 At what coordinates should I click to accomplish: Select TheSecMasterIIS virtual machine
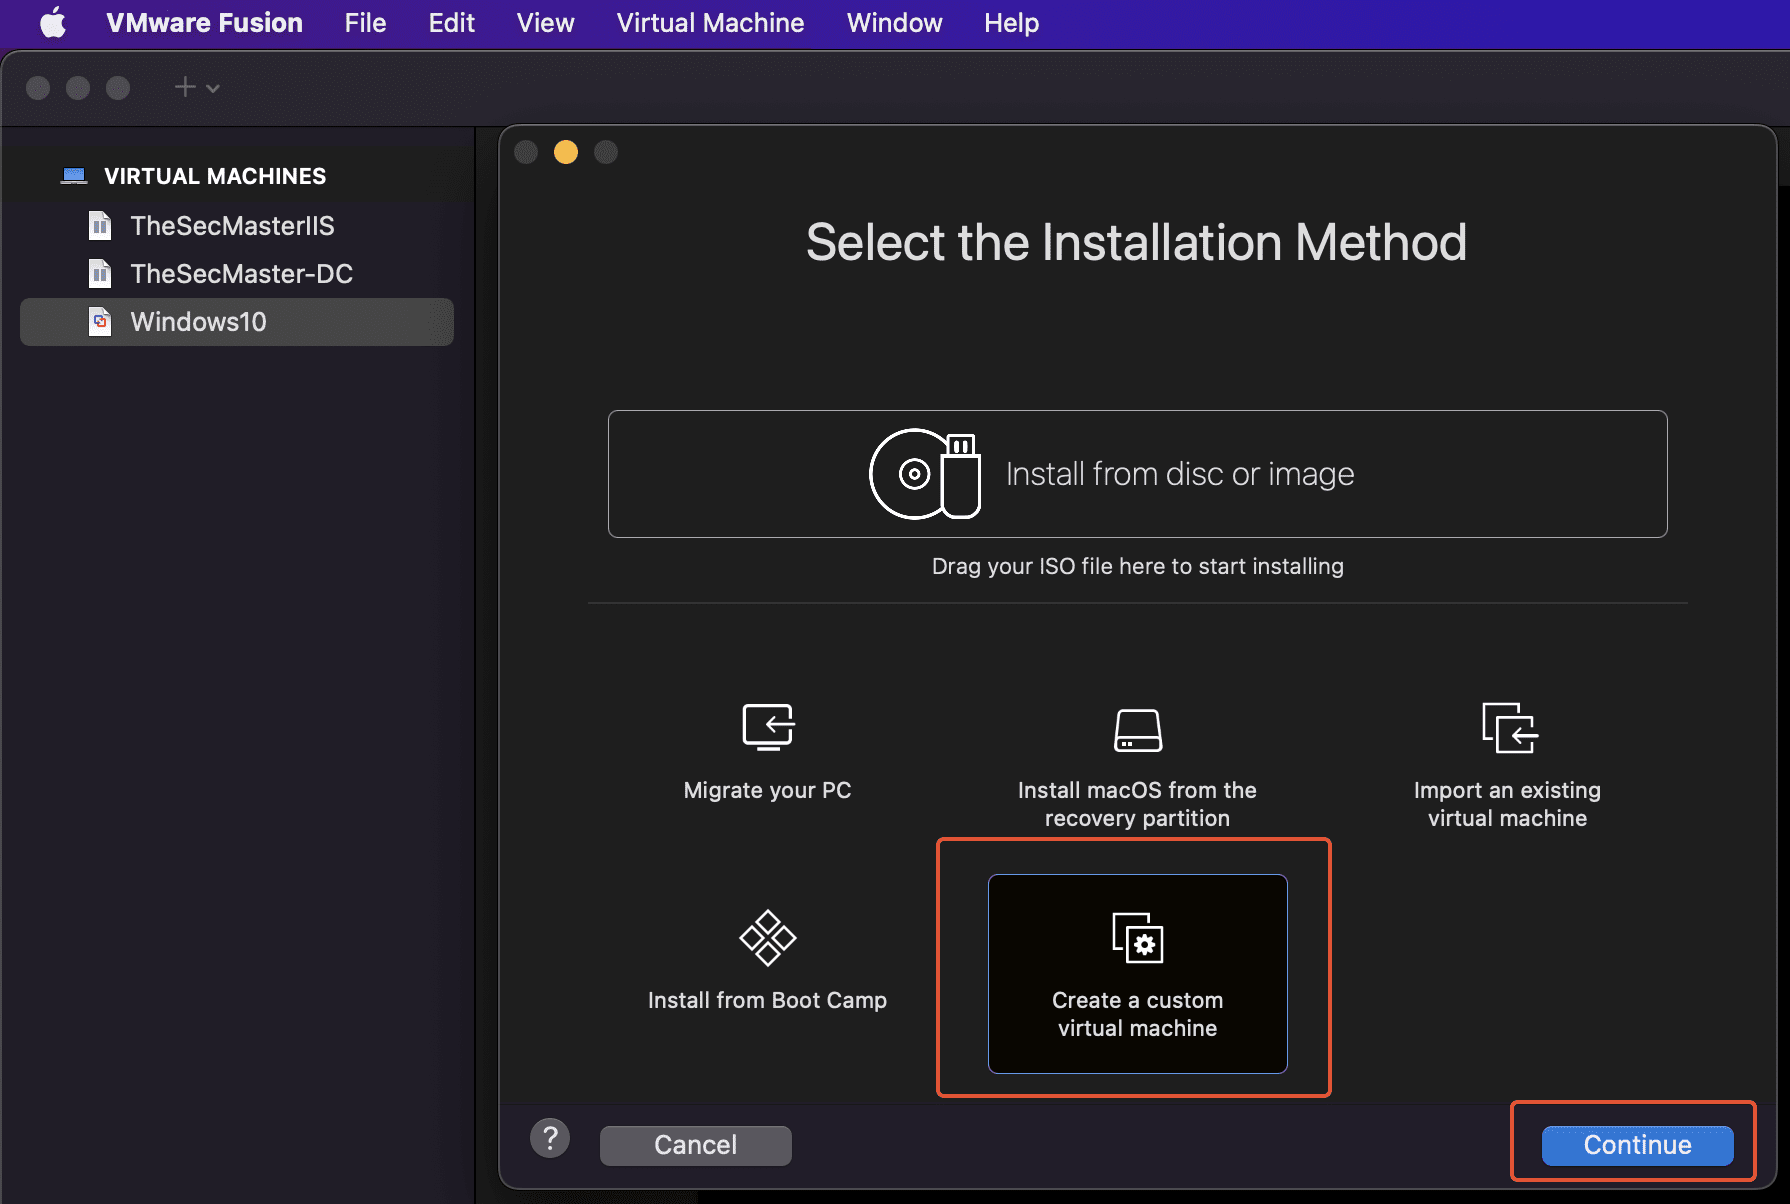(x=237, y=226)
